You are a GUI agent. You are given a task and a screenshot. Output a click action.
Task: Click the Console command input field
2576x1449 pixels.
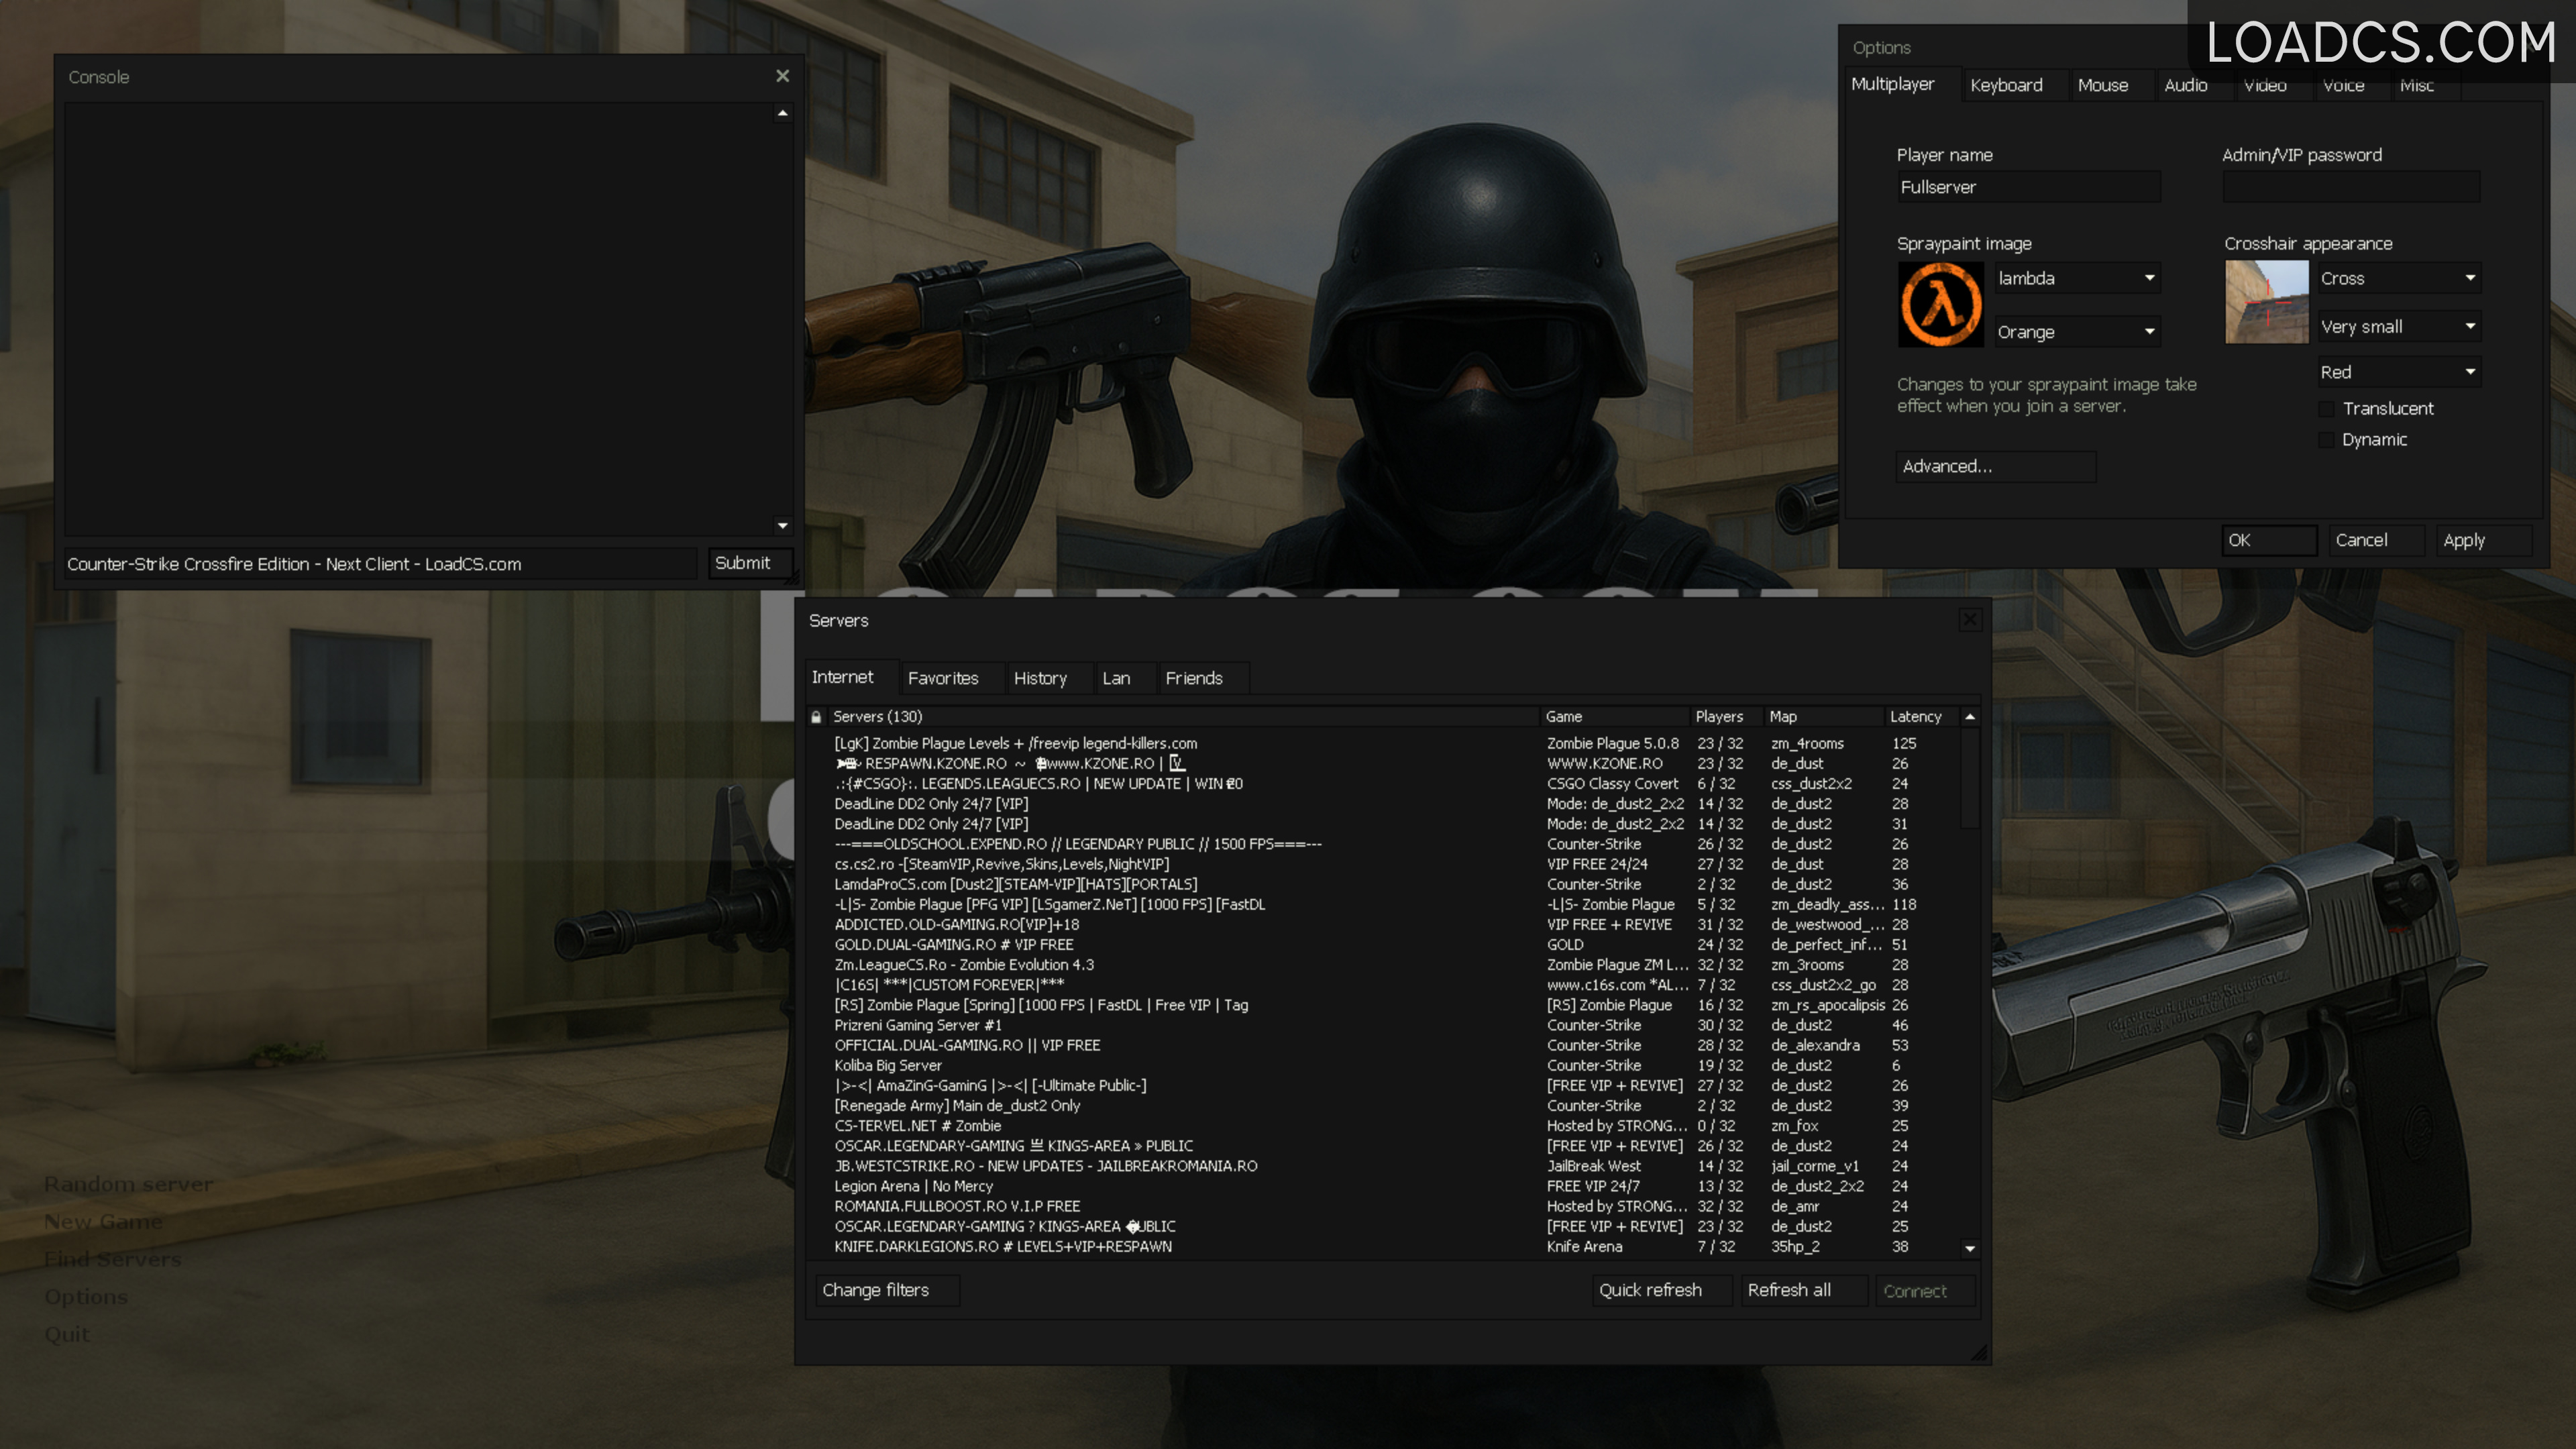point(380,564)
